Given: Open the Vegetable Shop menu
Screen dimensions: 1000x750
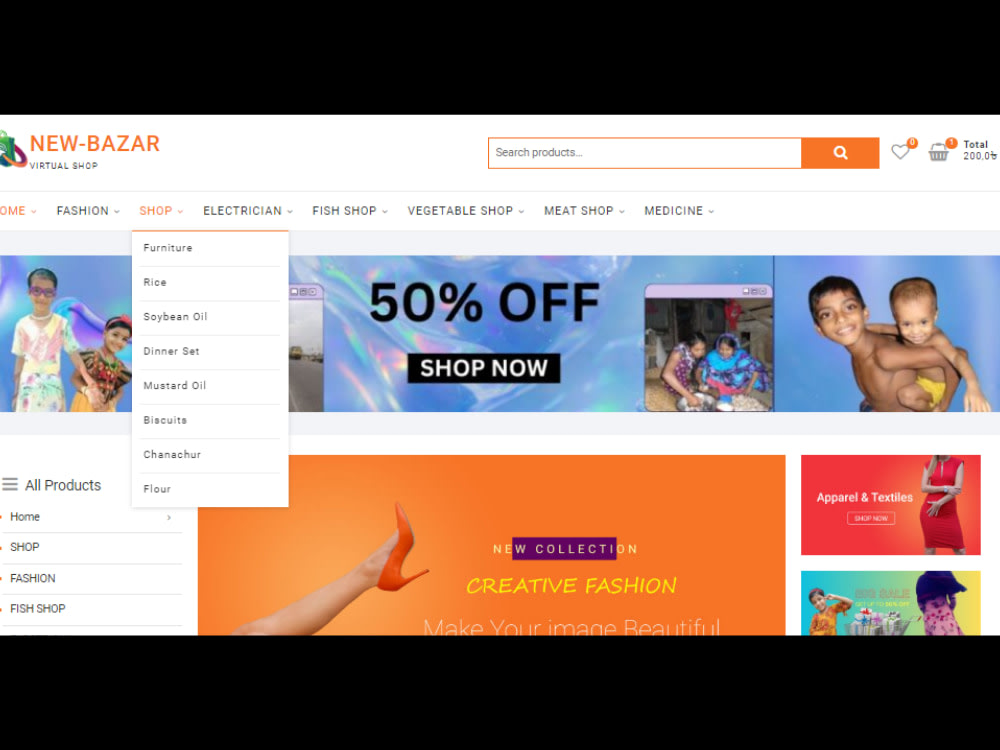Looking at the screenshot, I should pos(466,210).
